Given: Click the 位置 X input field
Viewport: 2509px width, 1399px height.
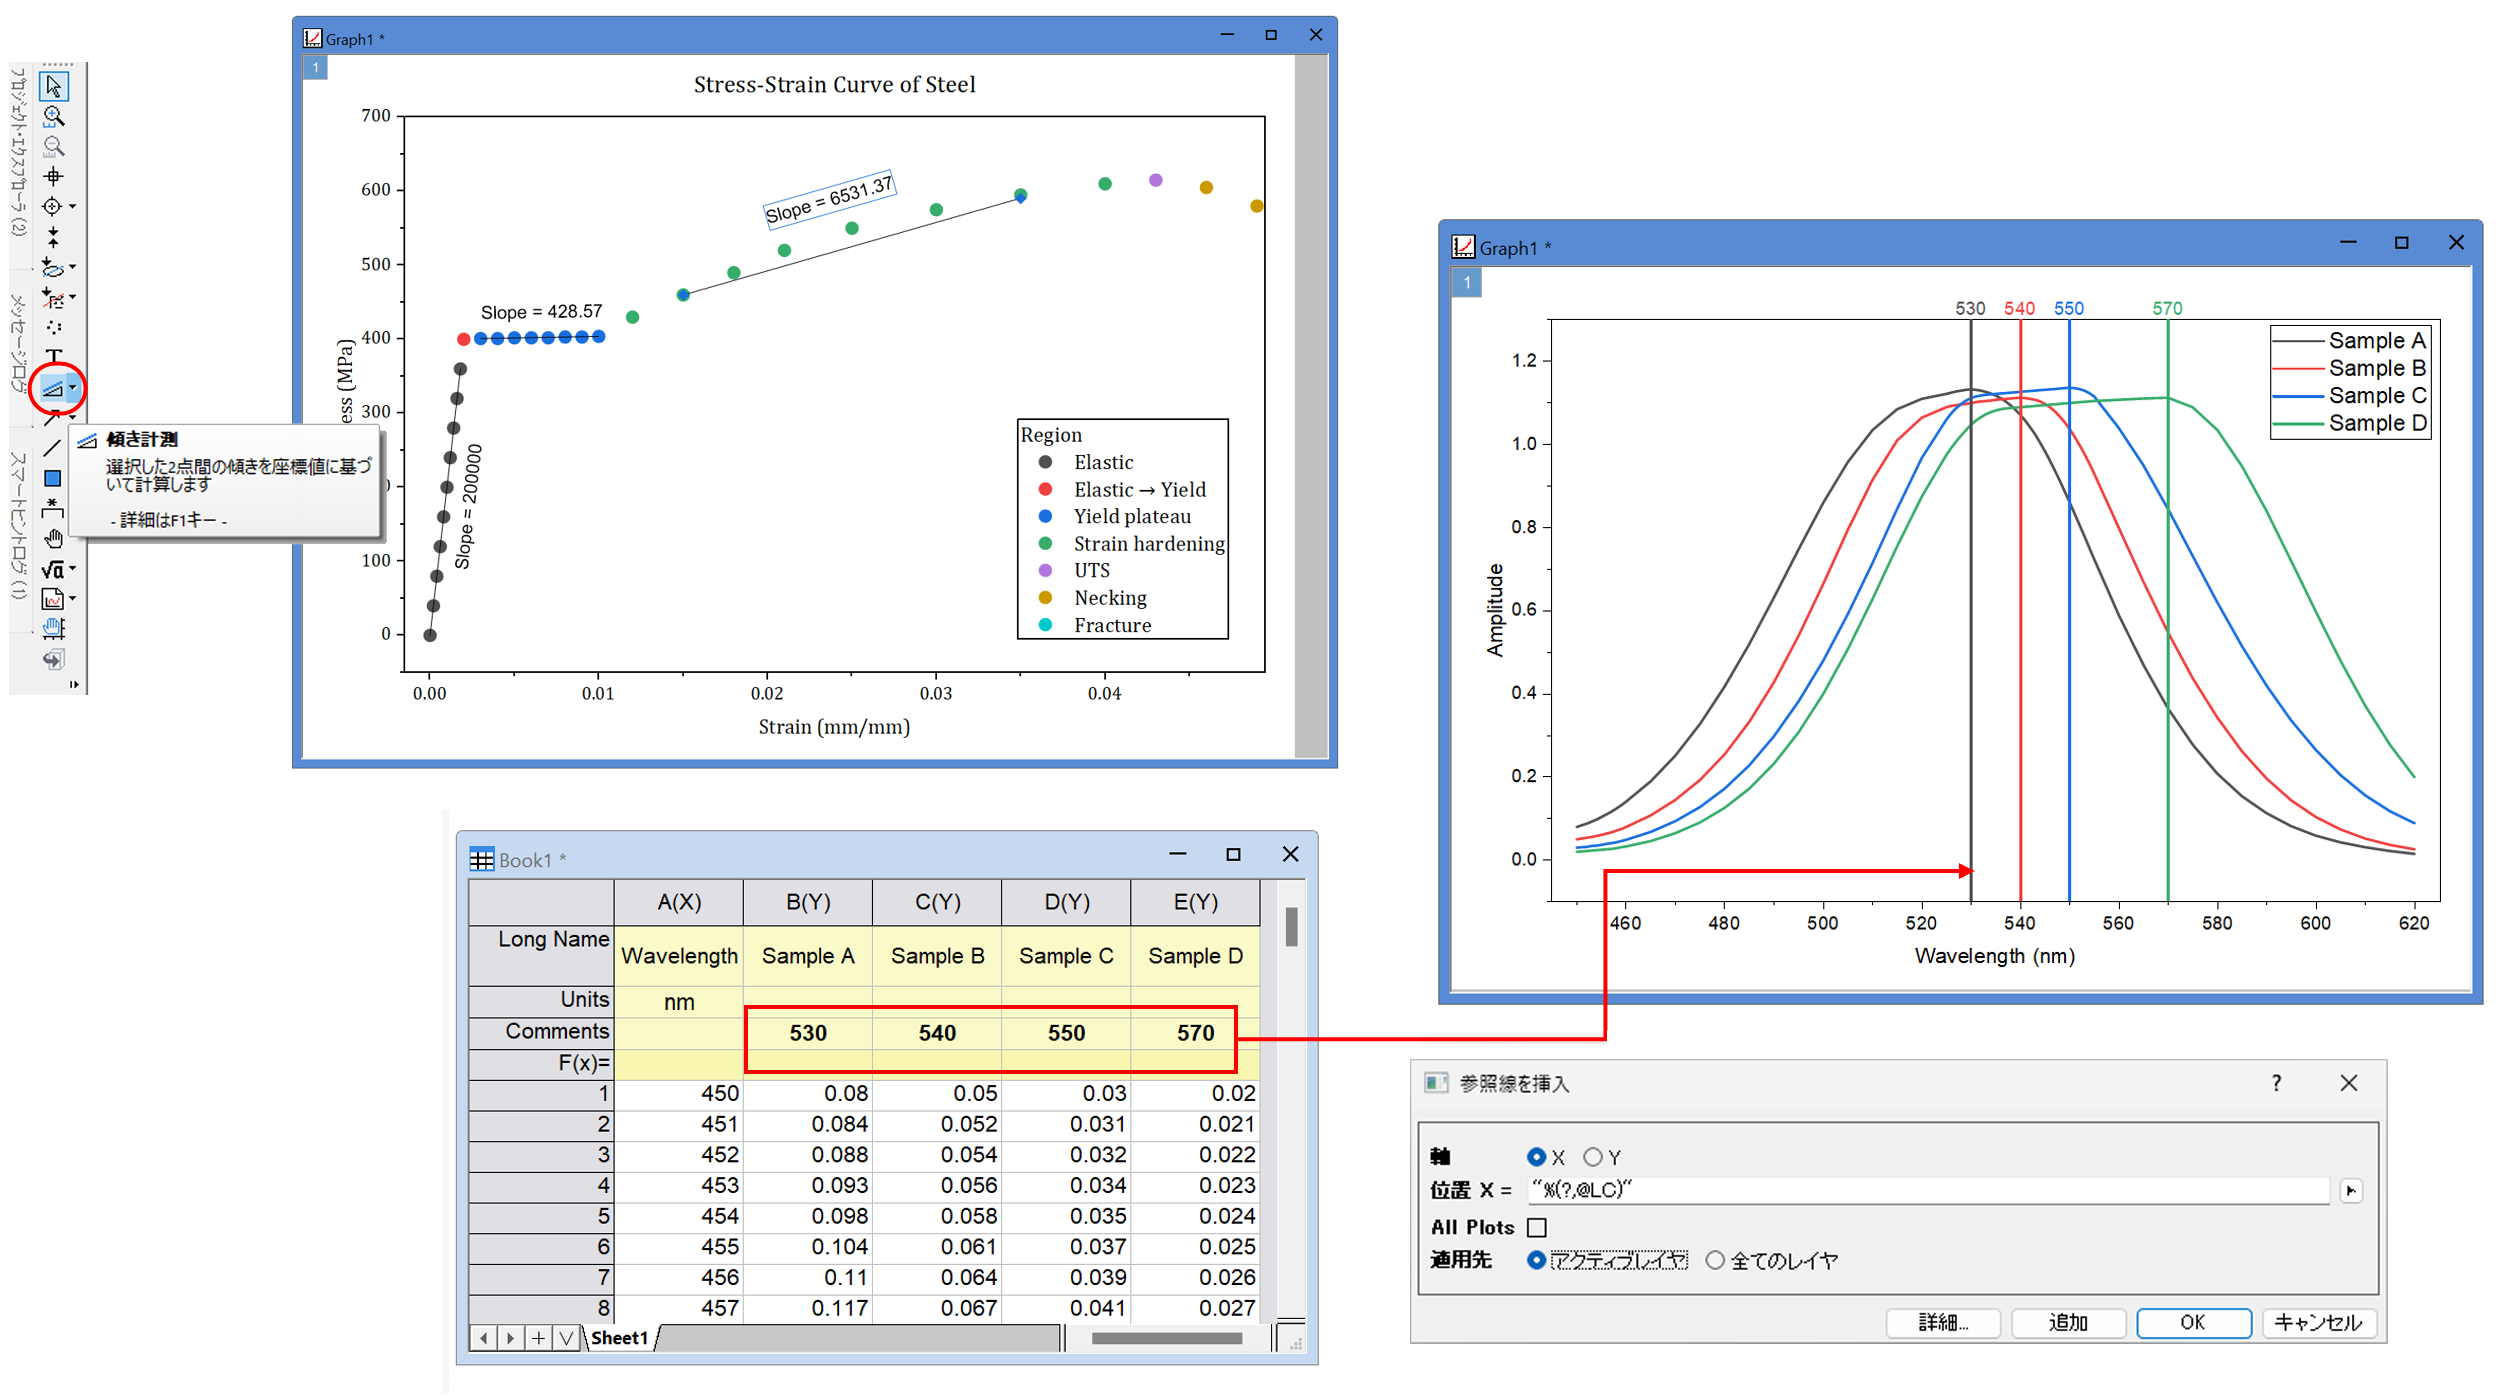Looking at the screenshot, I should (1928, 1190).
